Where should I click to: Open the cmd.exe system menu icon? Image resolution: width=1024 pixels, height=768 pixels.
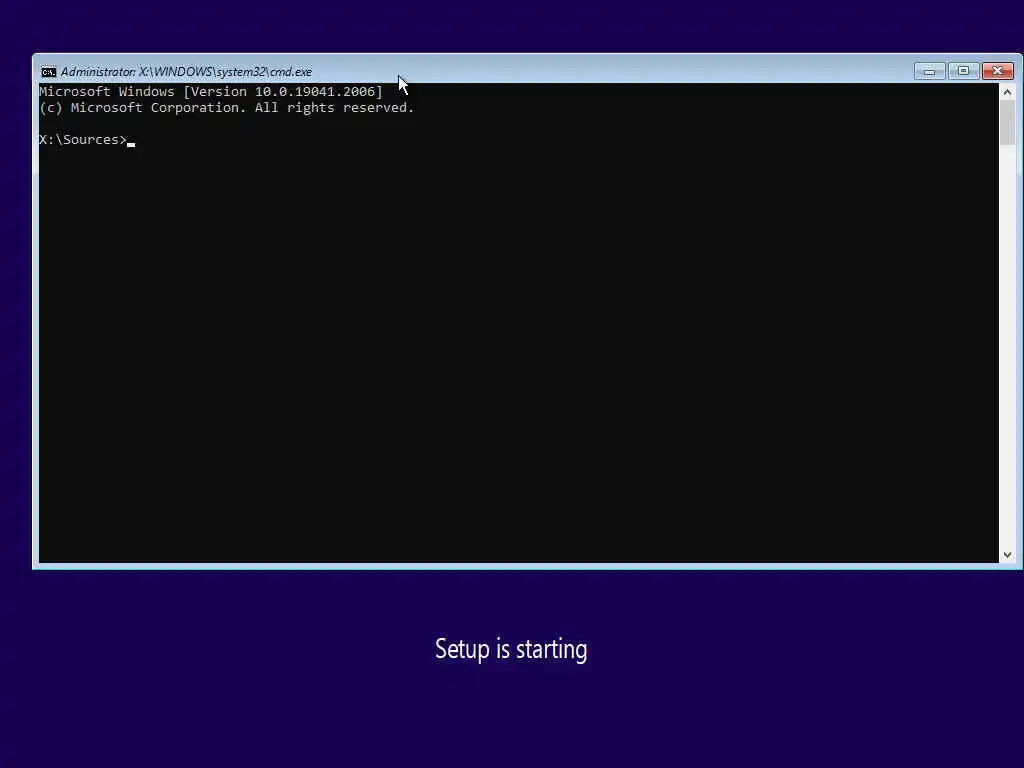(x=49, y=72)
